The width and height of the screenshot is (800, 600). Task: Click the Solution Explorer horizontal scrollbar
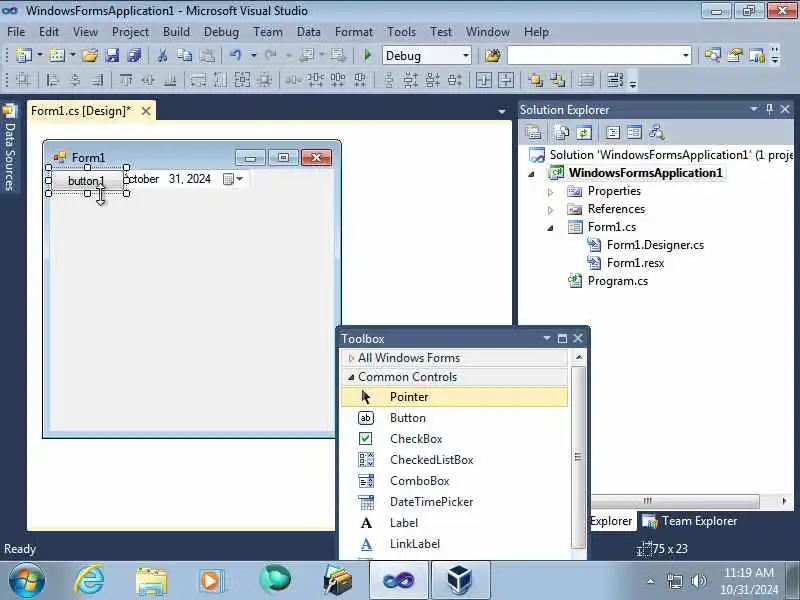[677, 501]
